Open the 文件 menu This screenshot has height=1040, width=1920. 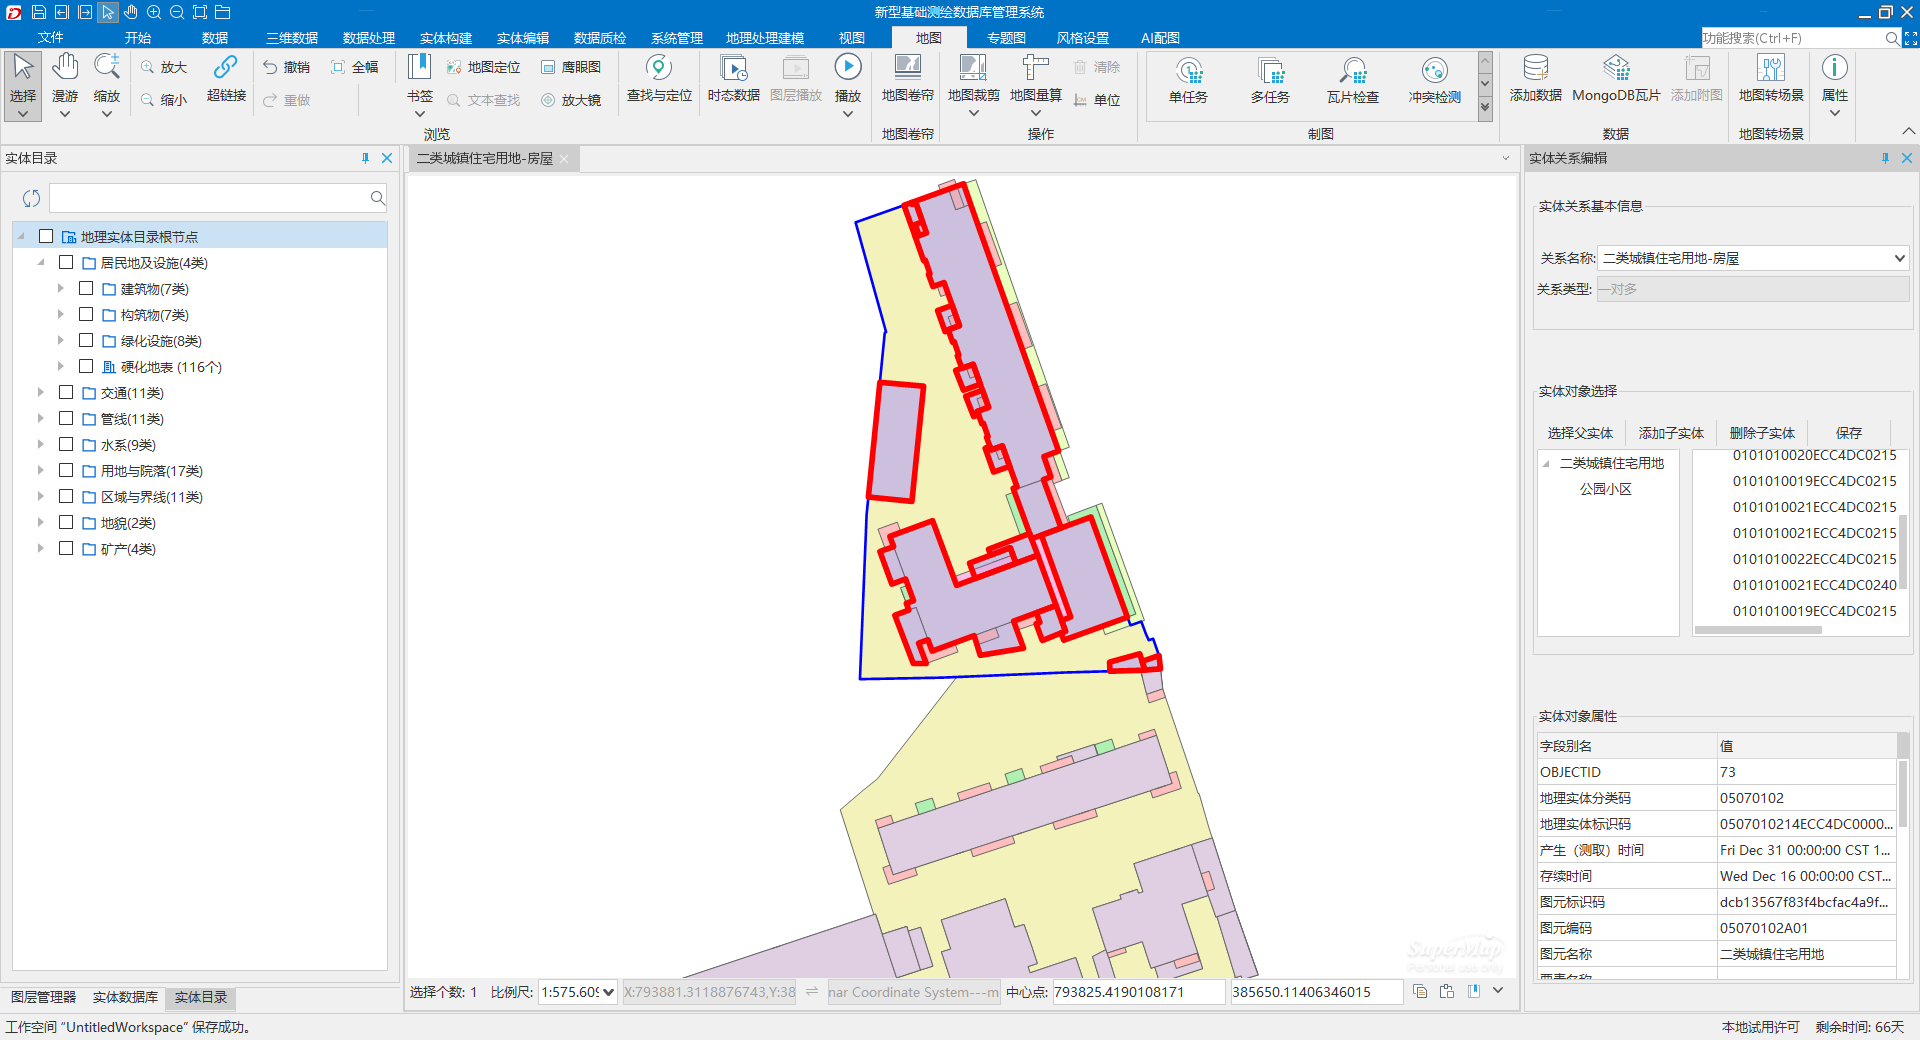tap(50, 38)
